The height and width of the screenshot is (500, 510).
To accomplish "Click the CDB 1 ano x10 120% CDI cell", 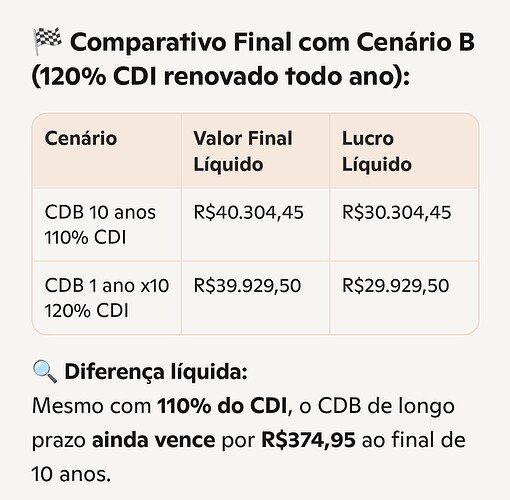I will (107, 298).
